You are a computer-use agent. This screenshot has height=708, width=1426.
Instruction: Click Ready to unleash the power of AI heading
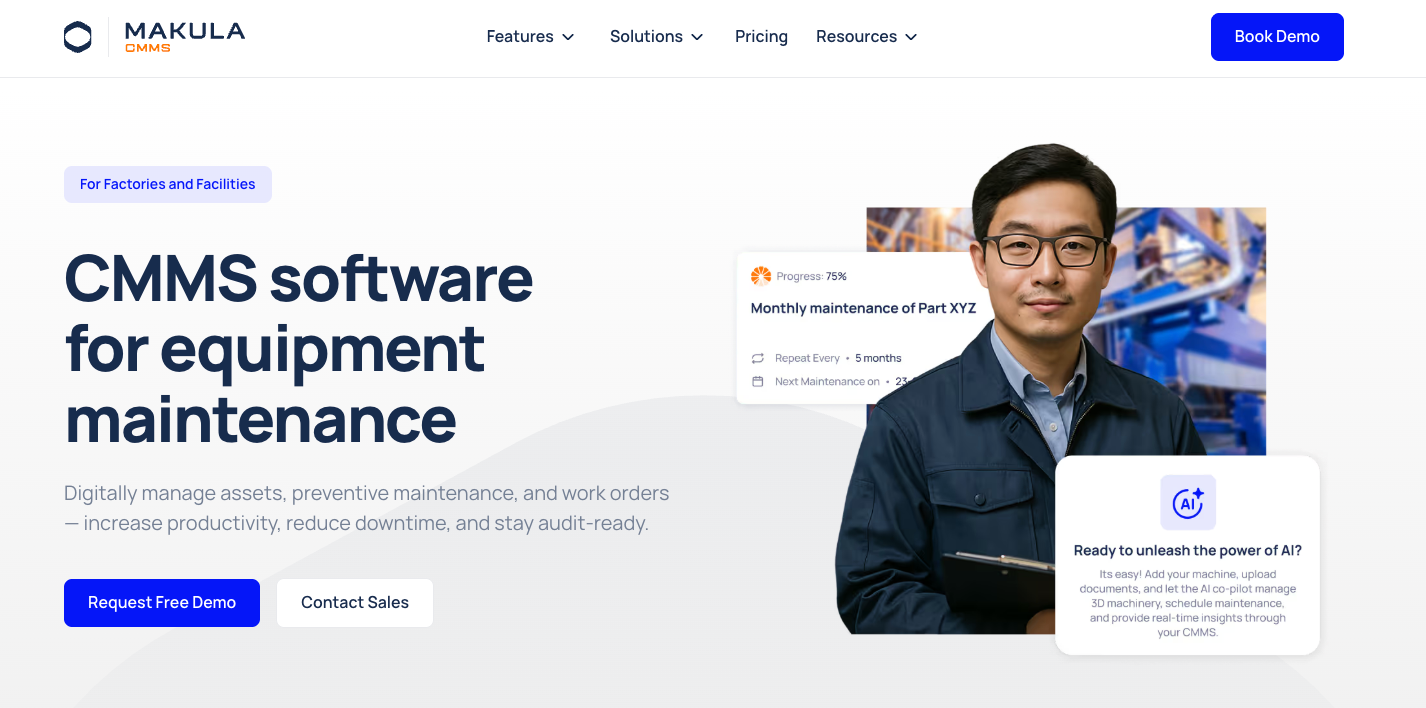pos(1188,550)
